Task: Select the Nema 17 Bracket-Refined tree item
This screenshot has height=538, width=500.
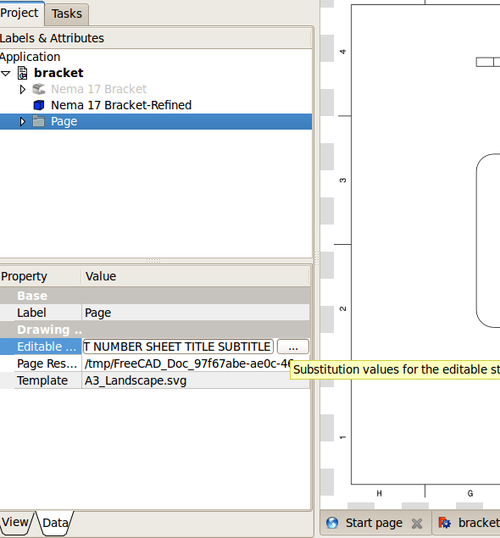Action: click(121, 105)
